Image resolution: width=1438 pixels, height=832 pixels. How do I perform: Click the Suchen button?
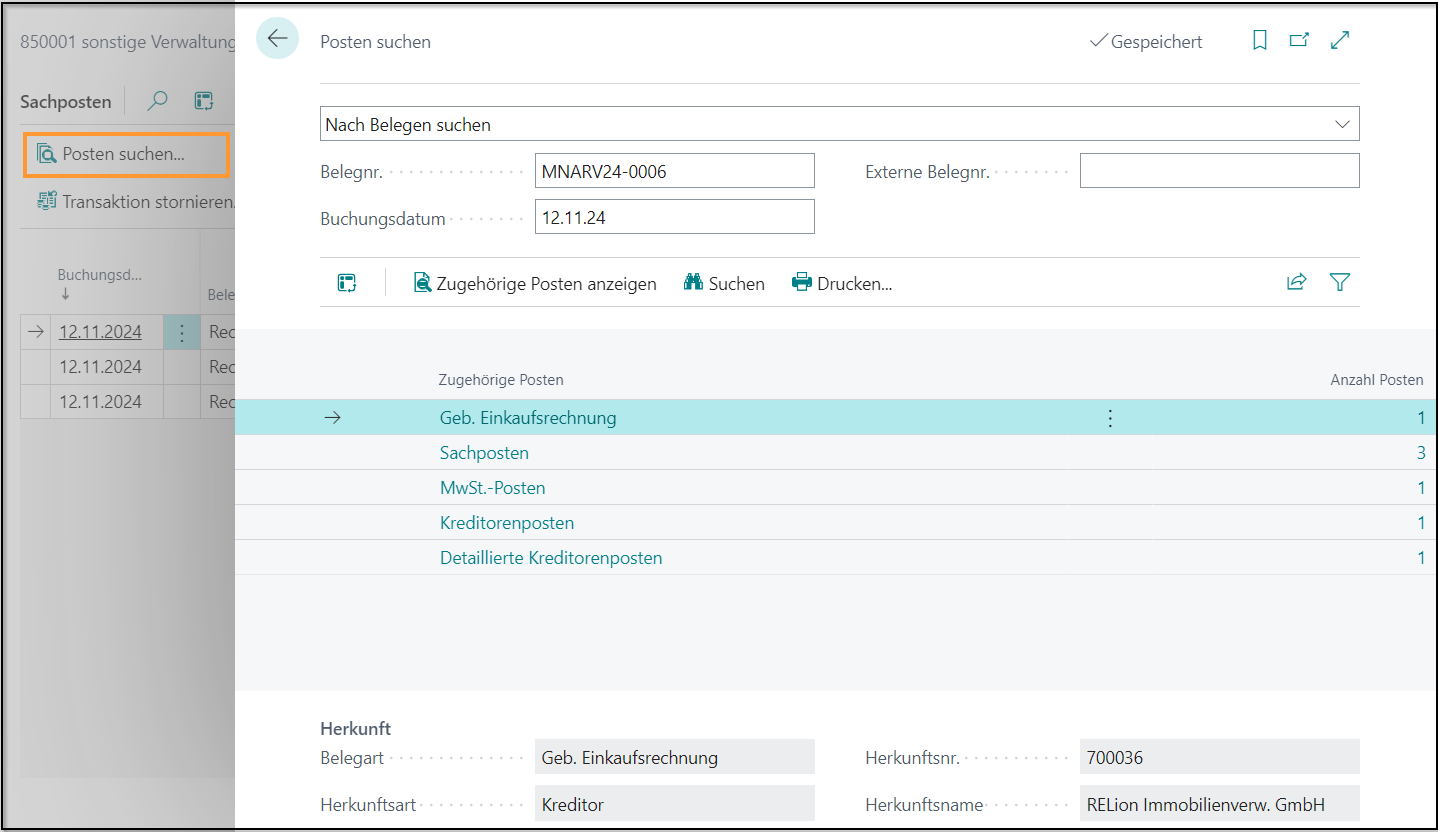724,284
